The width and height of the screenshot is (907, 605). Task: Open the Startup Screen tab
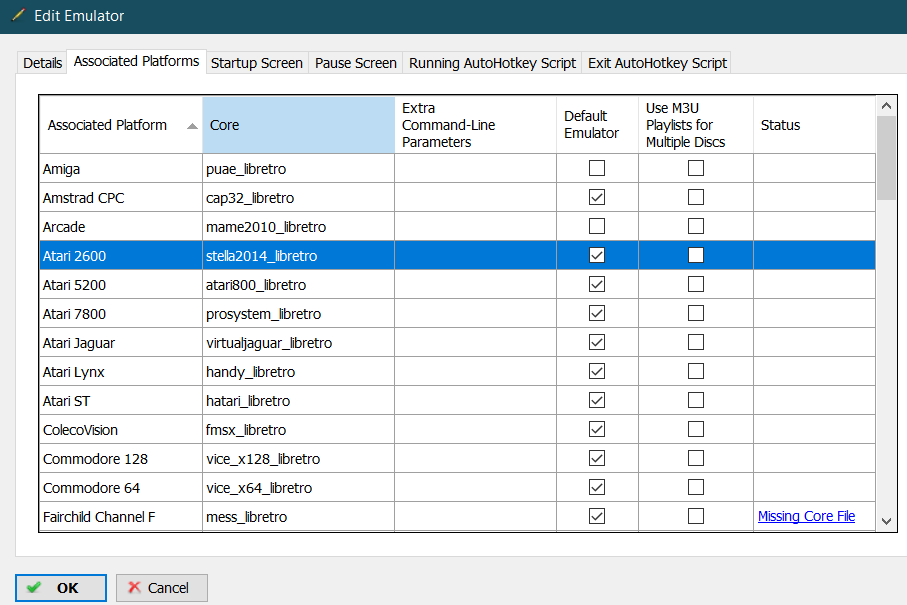tap(257, 63)
